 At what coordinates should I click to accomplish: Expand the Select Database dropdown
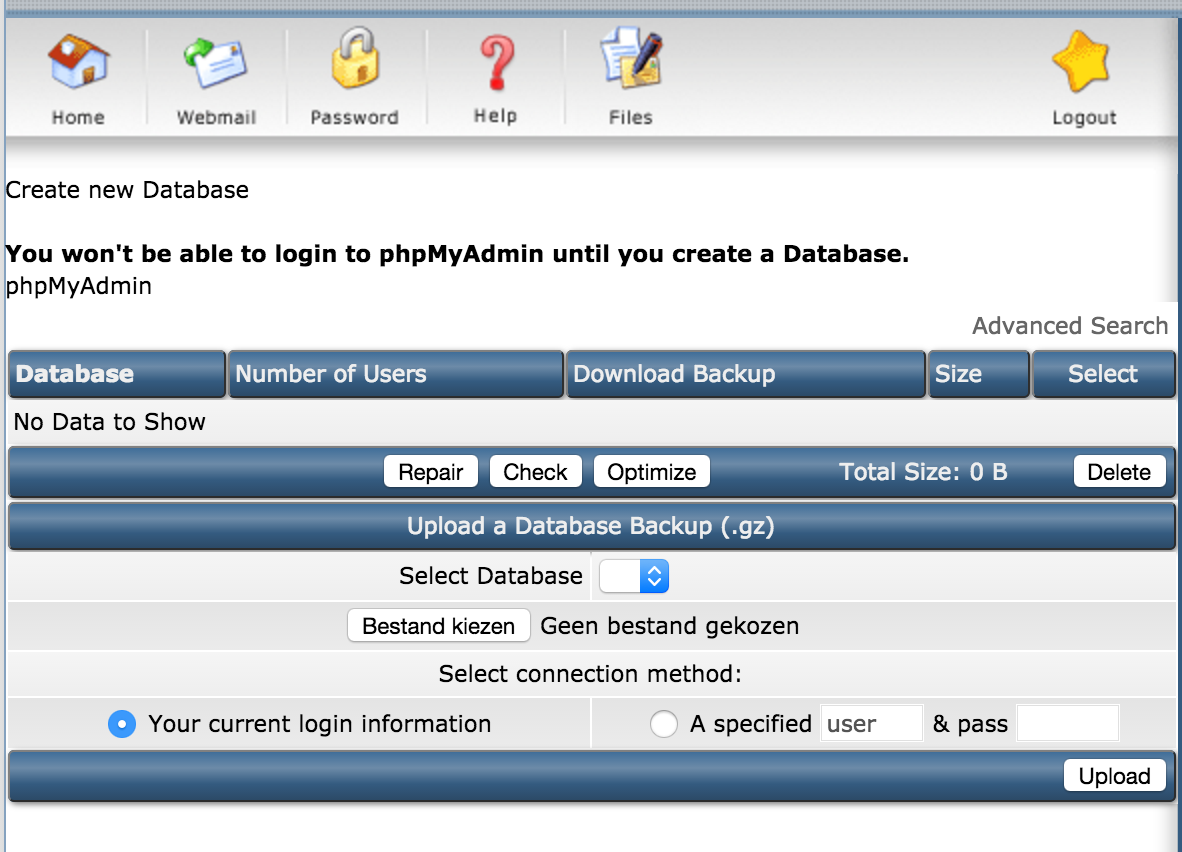pyautogui.click(x=633, y=576)
